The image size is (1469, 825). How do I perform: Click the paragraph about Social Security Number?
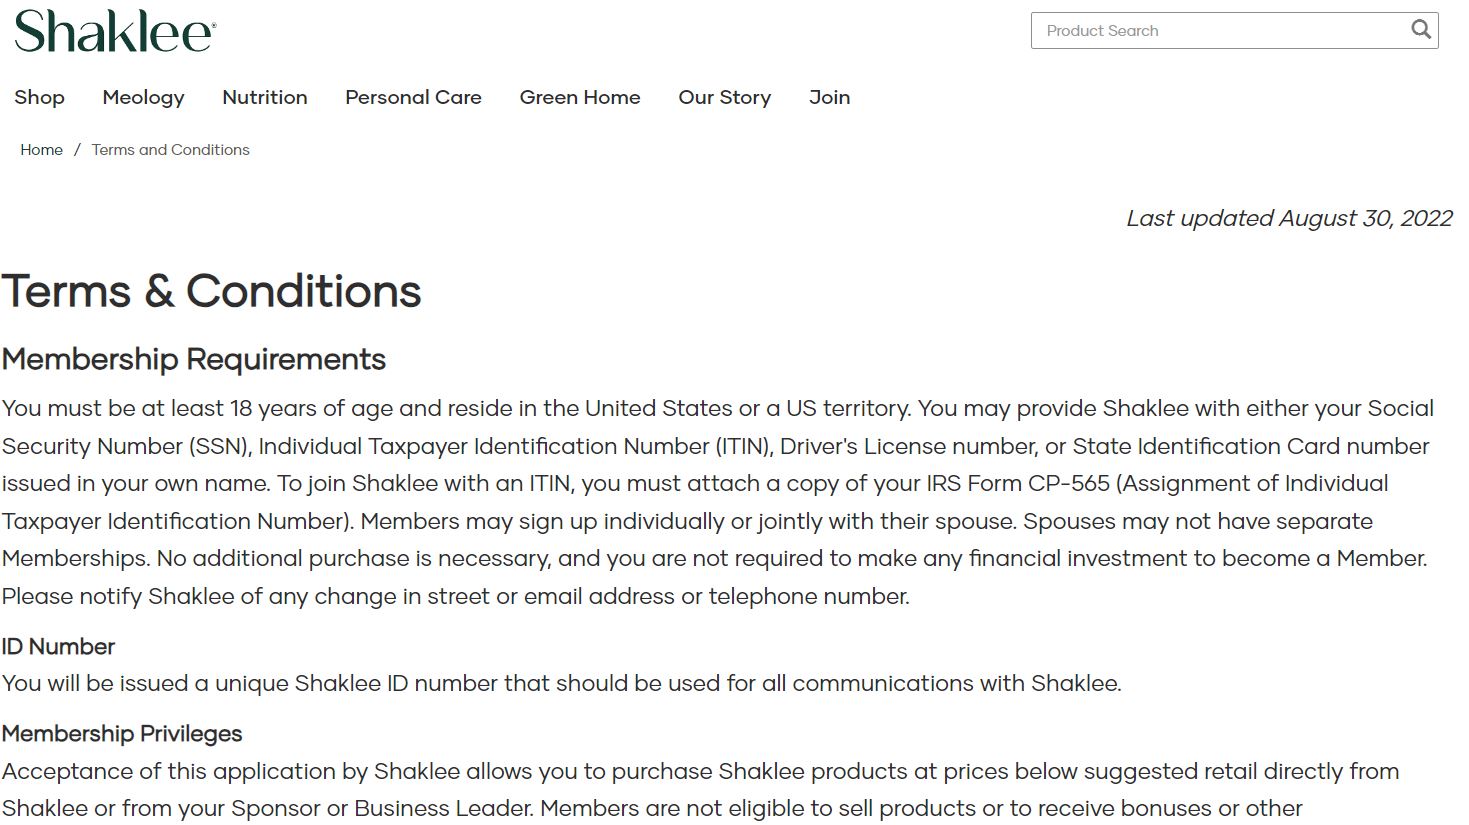718,502
